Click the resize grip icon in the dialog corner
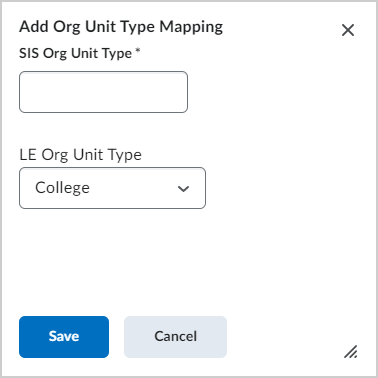 (351, 352)
